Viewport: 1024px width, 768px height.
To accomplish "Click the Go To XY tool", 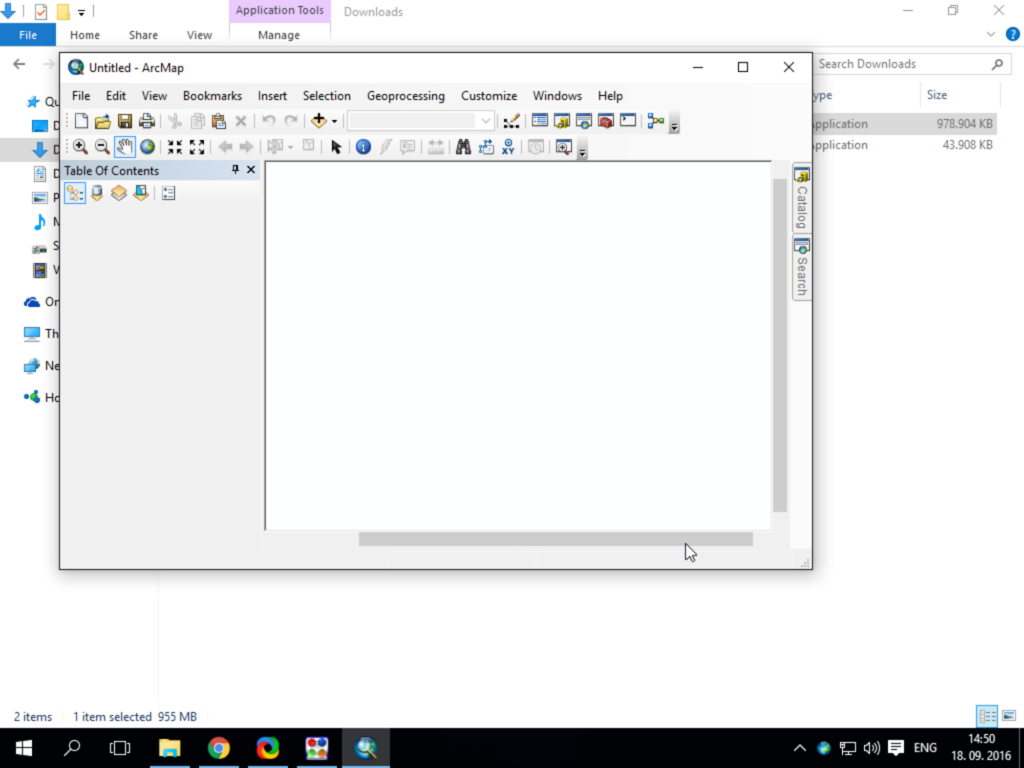I will tap(508, 147).
